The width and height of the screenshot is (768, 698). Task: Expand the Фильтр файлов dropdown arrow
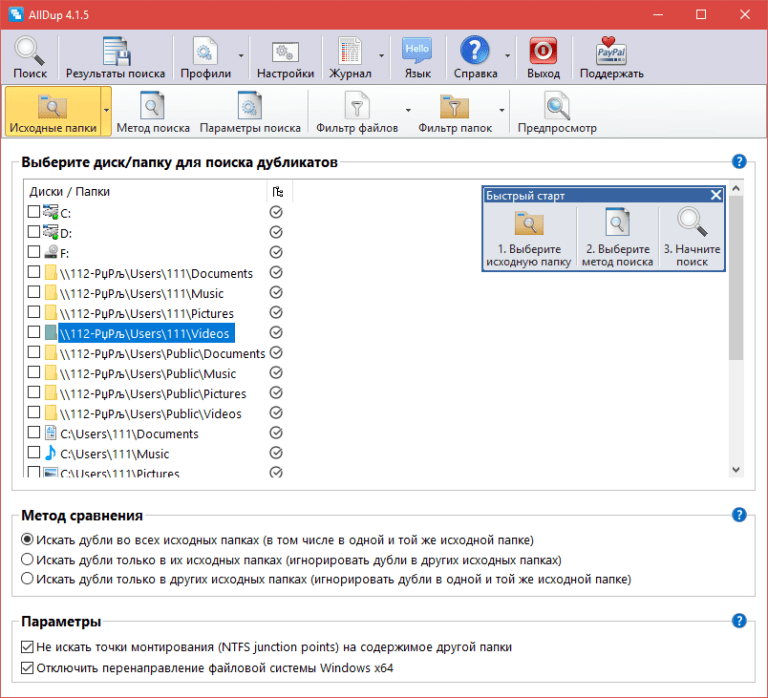coord(407,111)
